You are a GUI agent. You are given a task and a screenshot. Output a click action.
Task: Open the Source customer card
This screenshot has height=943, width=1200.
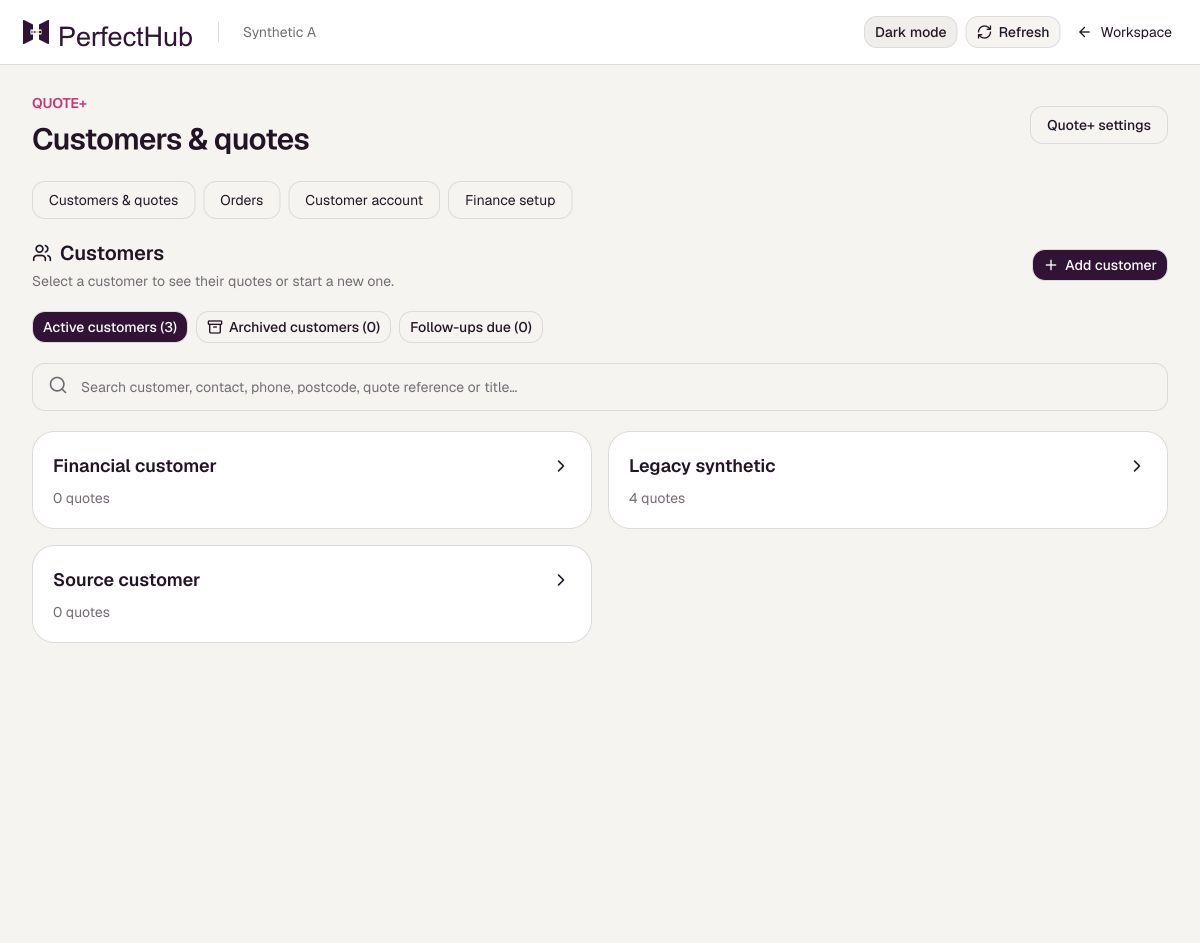click(312, 594)
